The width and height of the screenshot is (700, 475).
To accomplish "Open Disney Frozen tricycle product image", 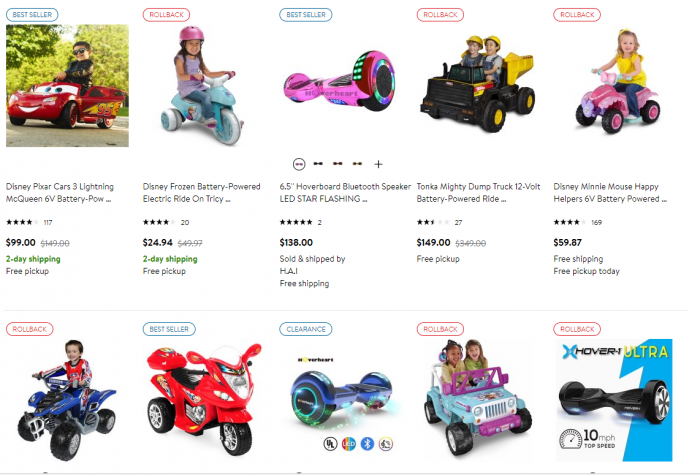I will (204, 86).
